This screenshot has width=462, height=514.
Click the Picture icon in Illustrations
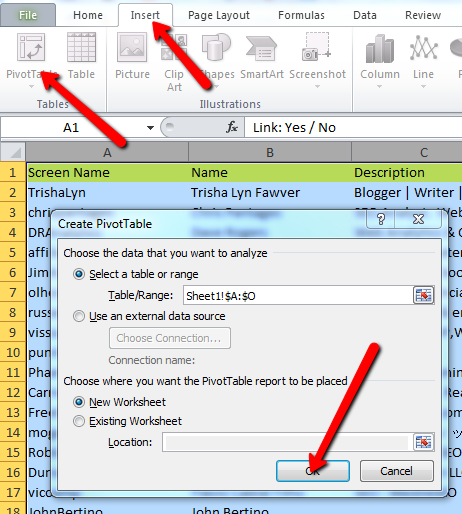click(x=132, y=47)
